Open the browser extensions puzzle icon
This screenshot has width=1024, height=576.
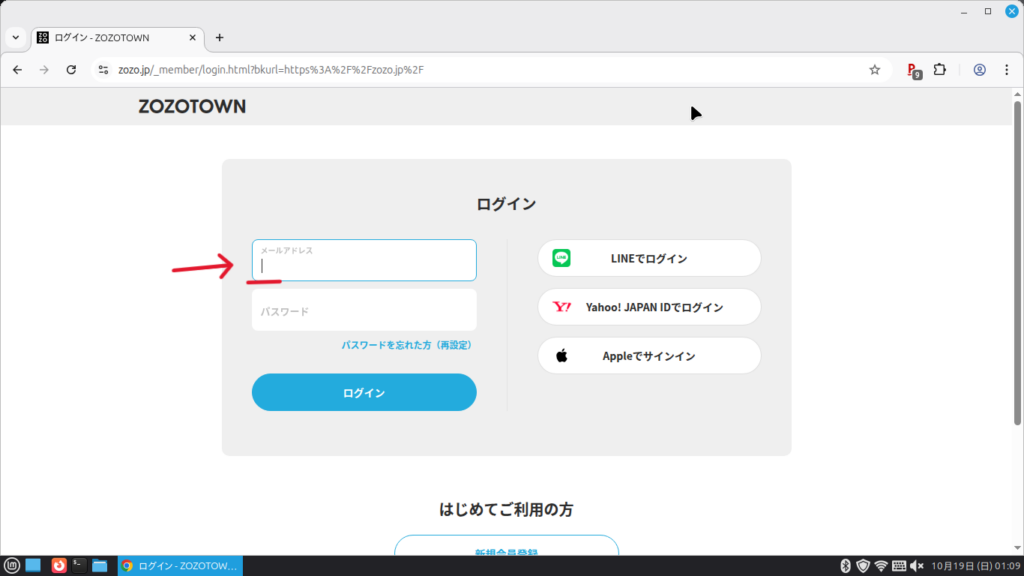pos(940,70)
